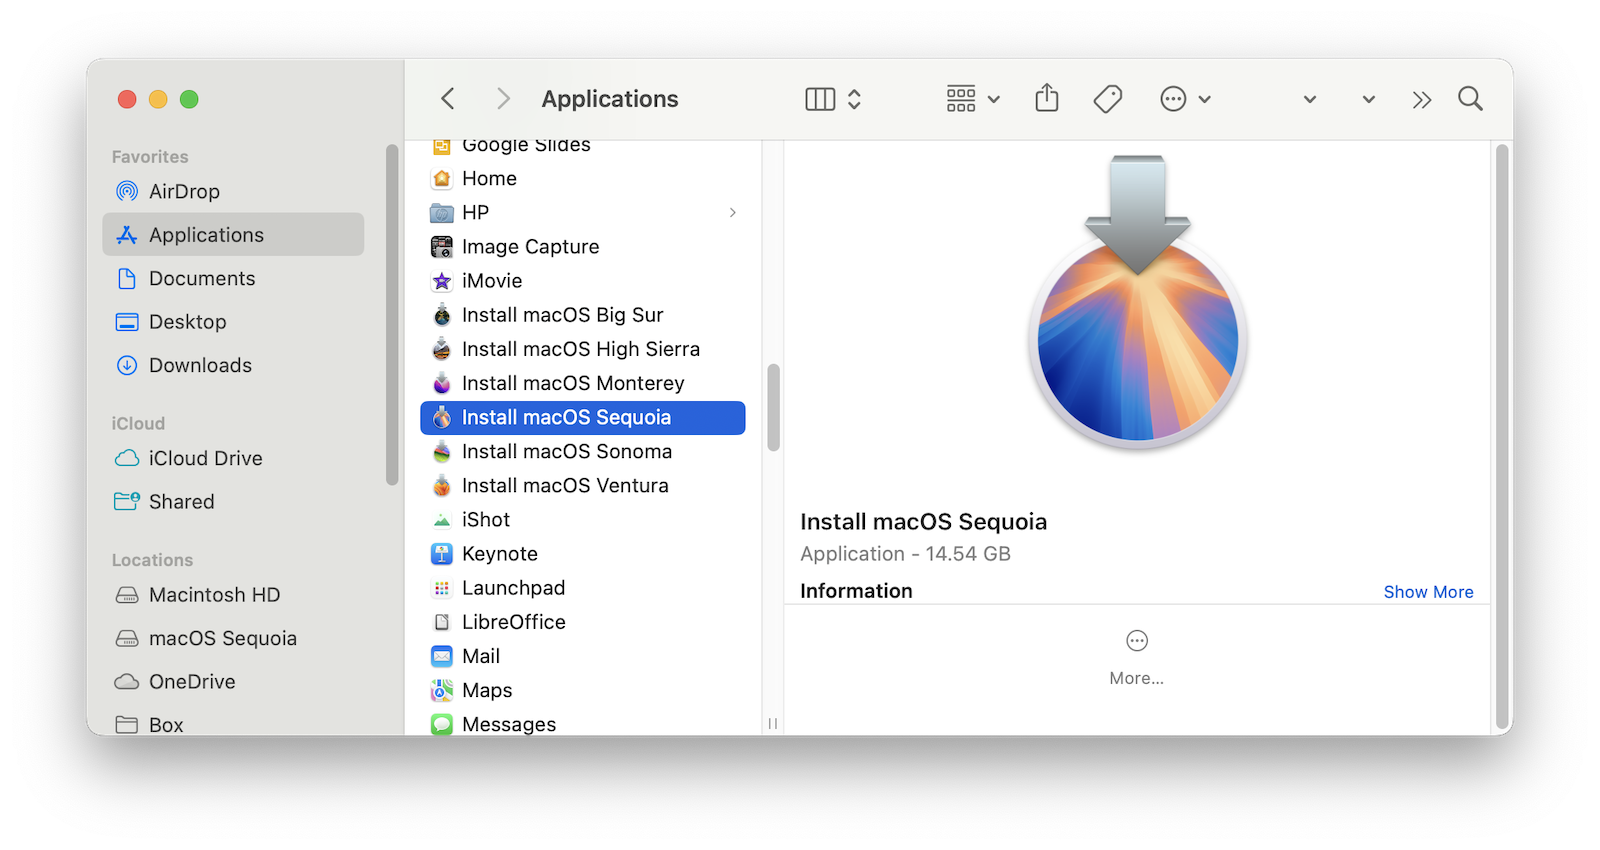Show more toolbar items with double chevron
Image resolution: width=1600 pixels, height=850 pixels.
[1422, 99]
